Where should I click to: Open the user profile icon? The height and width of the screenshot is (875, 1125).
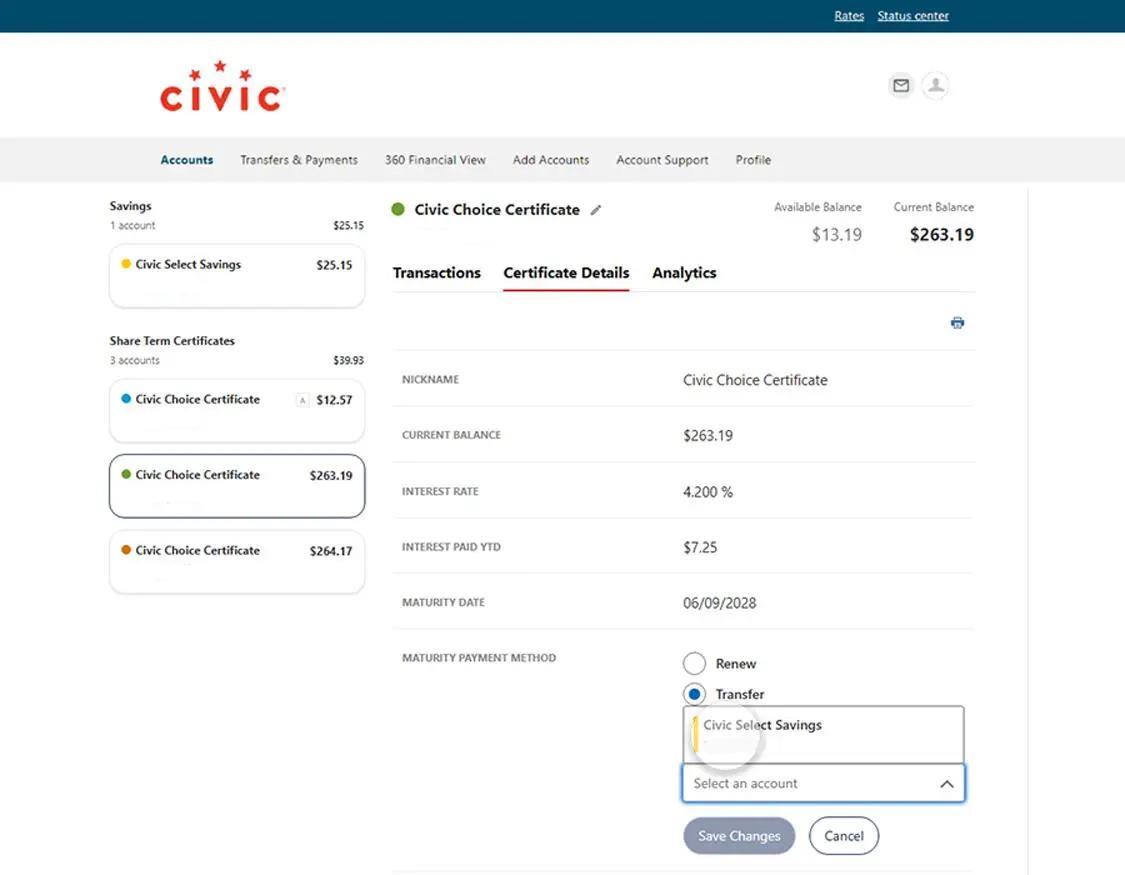[935, 86]
